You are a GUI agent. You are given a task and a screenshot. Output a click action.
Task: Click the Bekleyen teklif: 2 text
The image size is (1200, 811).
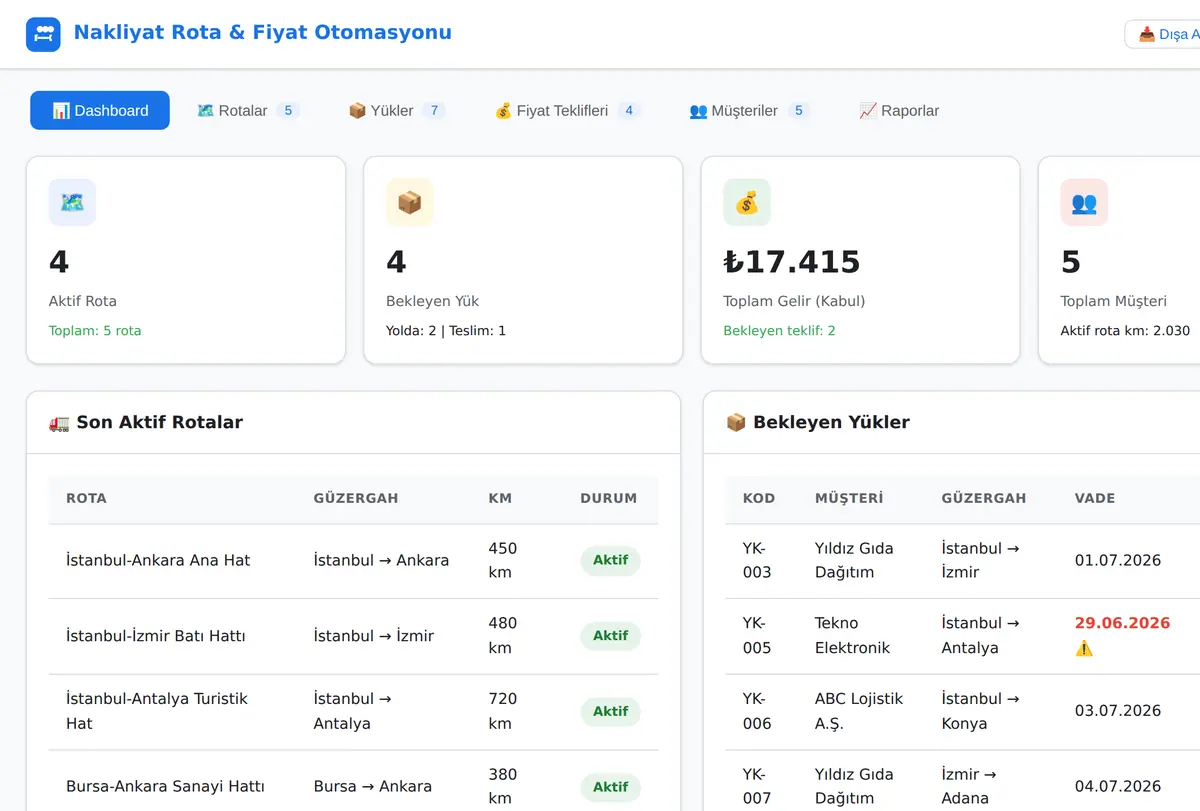pos(779,331)
